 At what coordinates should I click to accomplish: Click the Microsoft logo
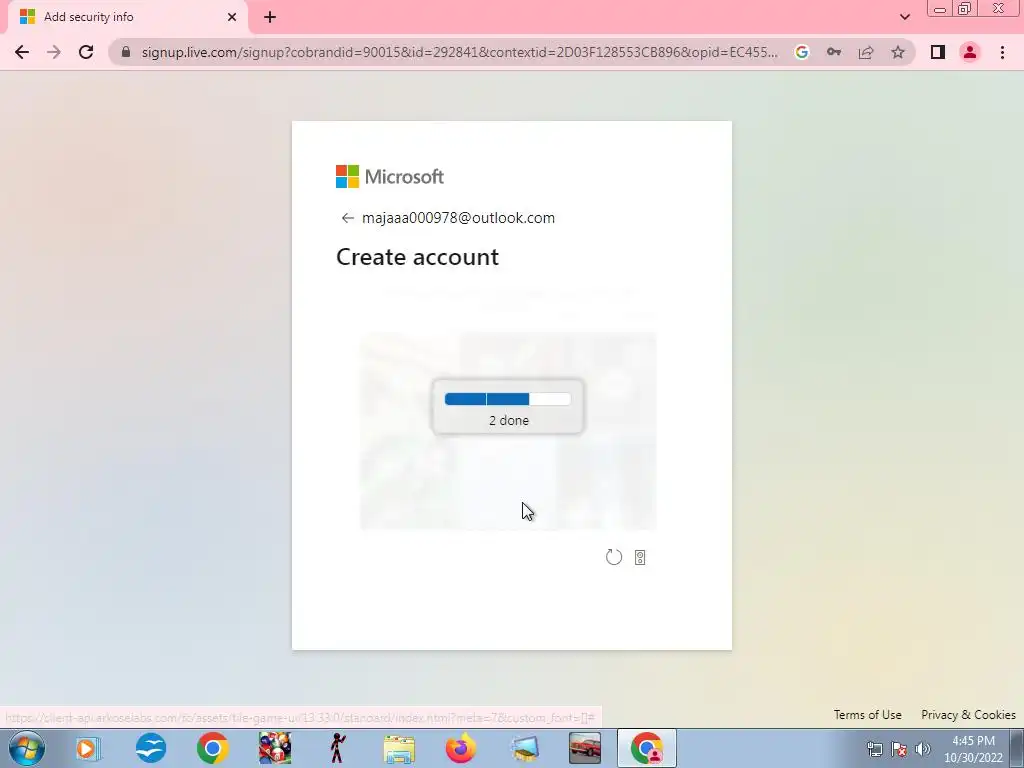point(390,176)
